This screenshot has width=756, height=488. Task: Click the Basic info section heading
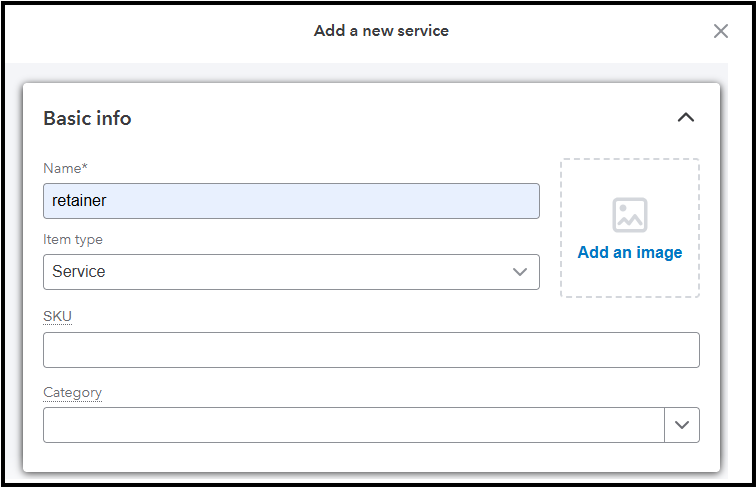pyautogui.click(x=87, y=119)
